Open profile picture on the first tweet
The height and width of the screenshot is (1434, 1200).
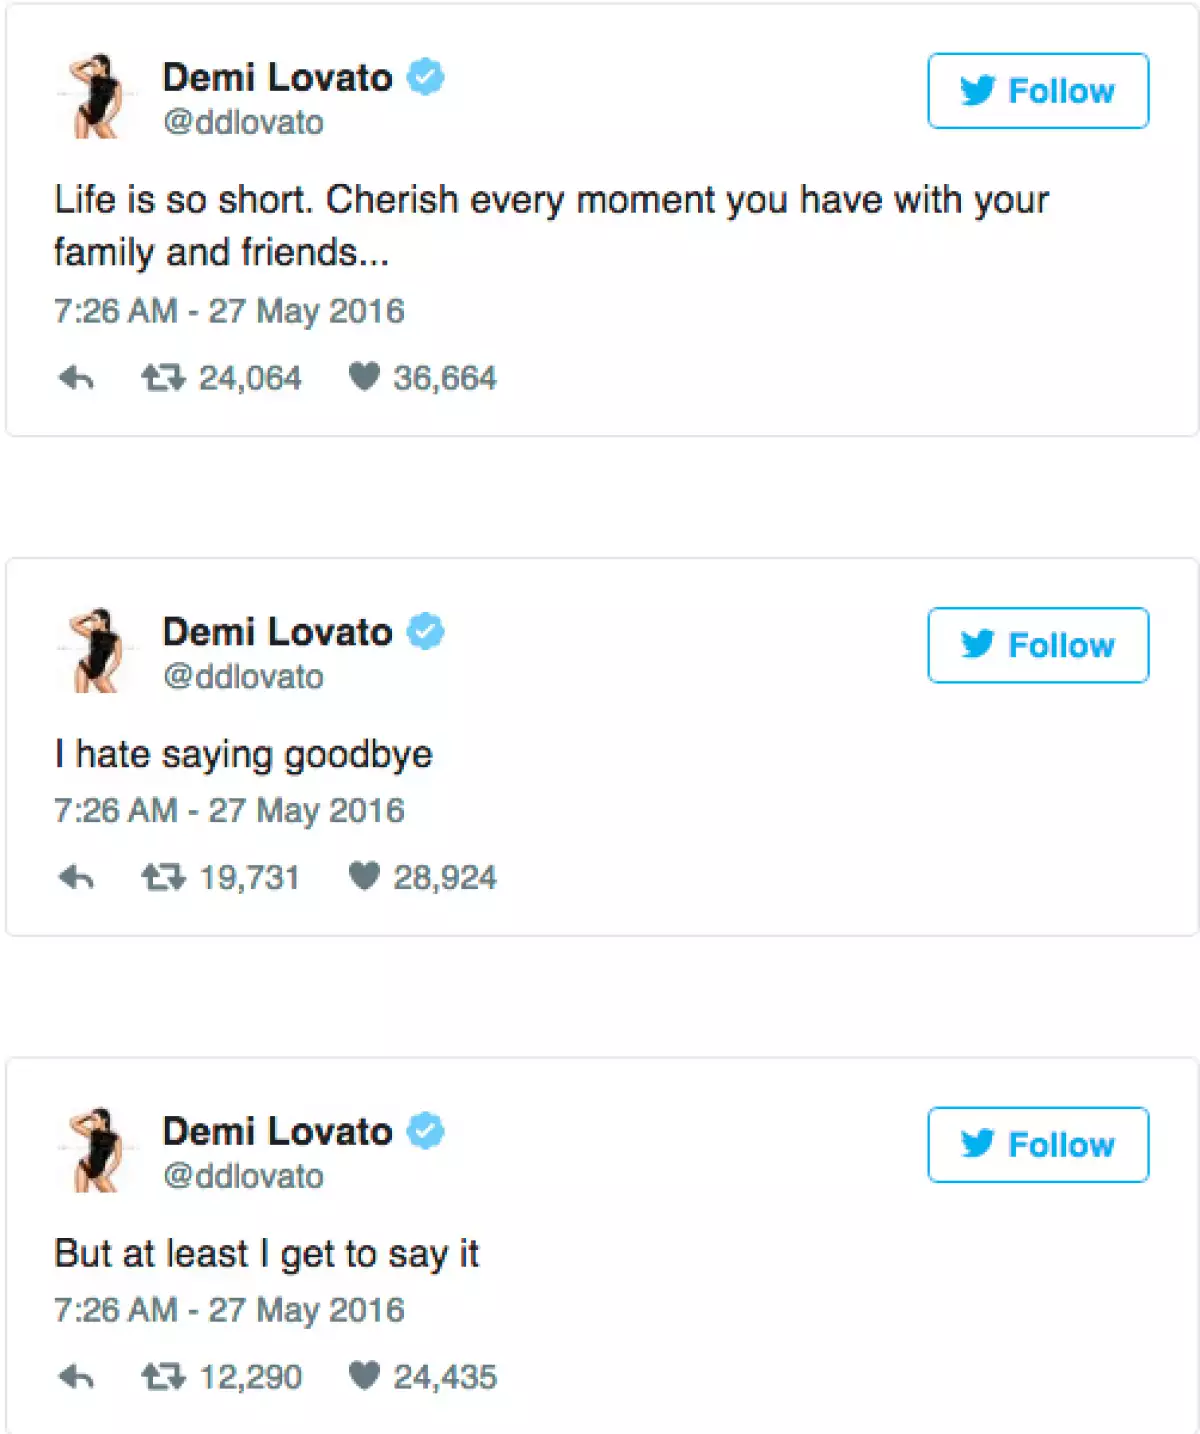point(97,96)
